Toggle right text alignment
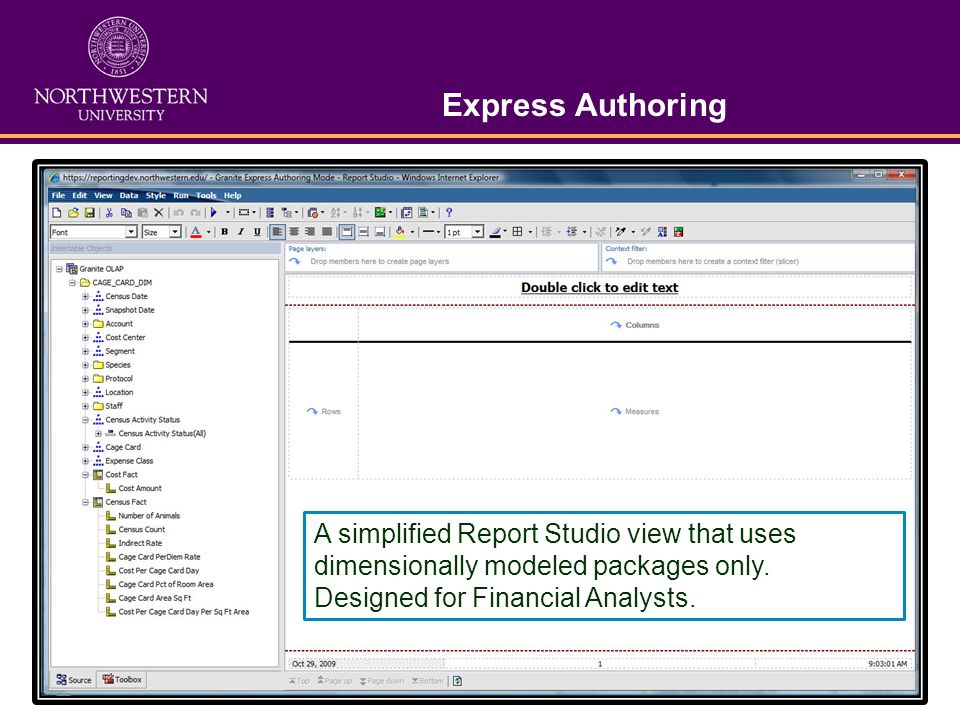The width and height of the screenshot is (960, 720). click(310, 231)
